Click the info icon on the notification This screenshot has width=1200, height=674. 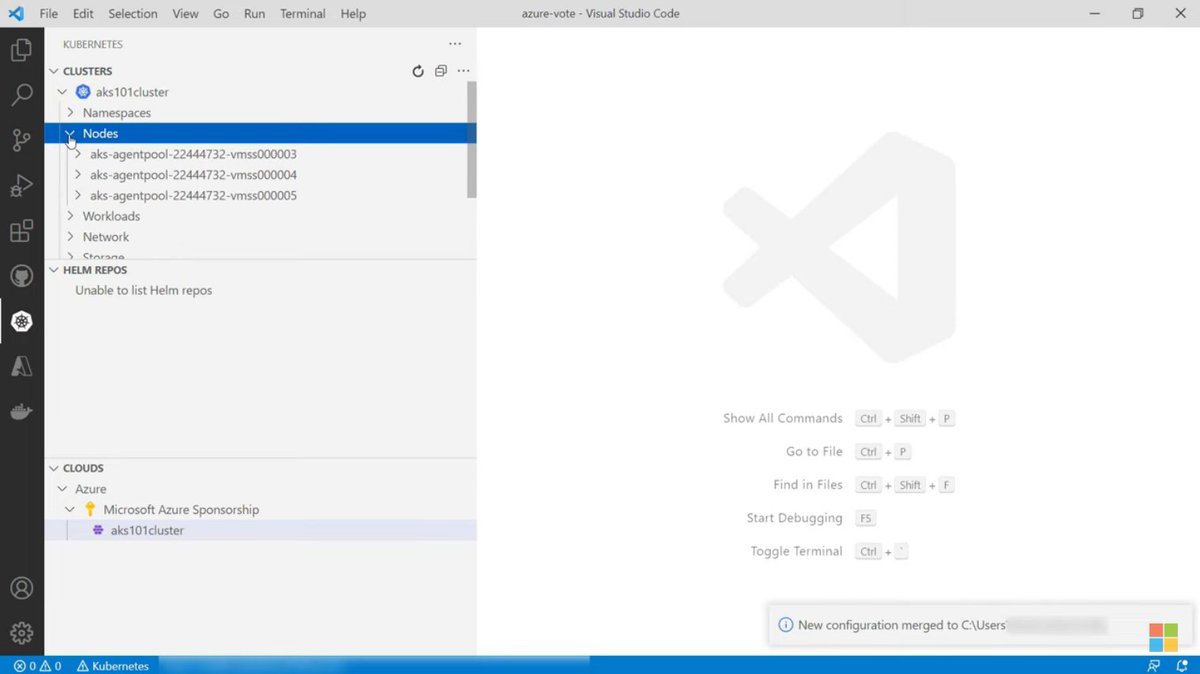coord(786,625)
